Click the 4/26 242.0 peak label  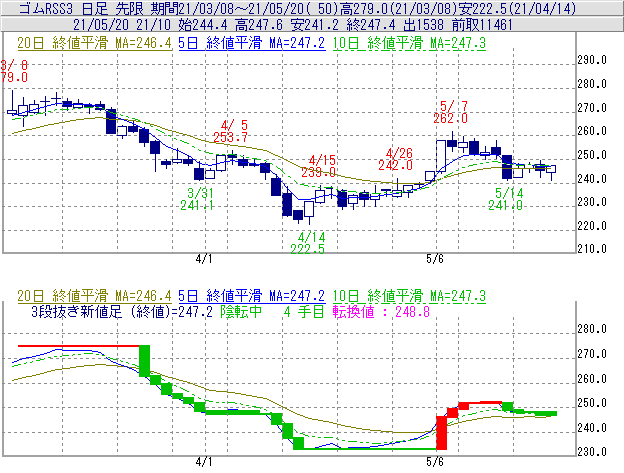tap(396, 159)
